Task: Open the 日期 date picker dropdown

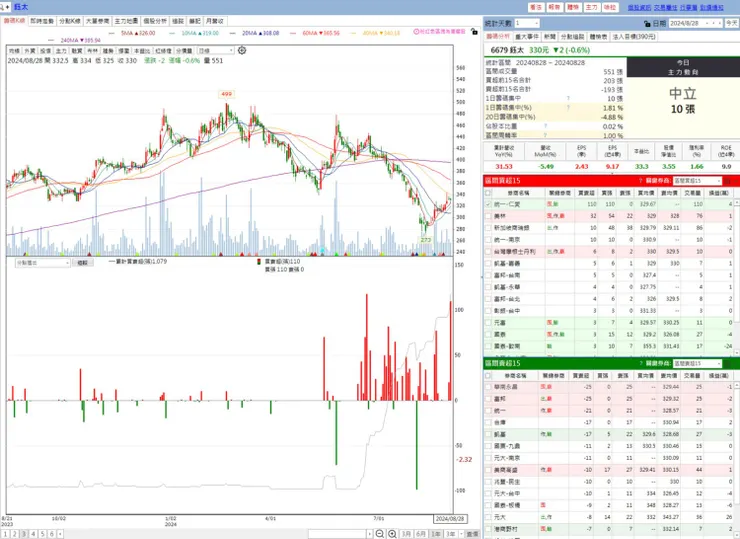Action: click(x=707, y=23)
